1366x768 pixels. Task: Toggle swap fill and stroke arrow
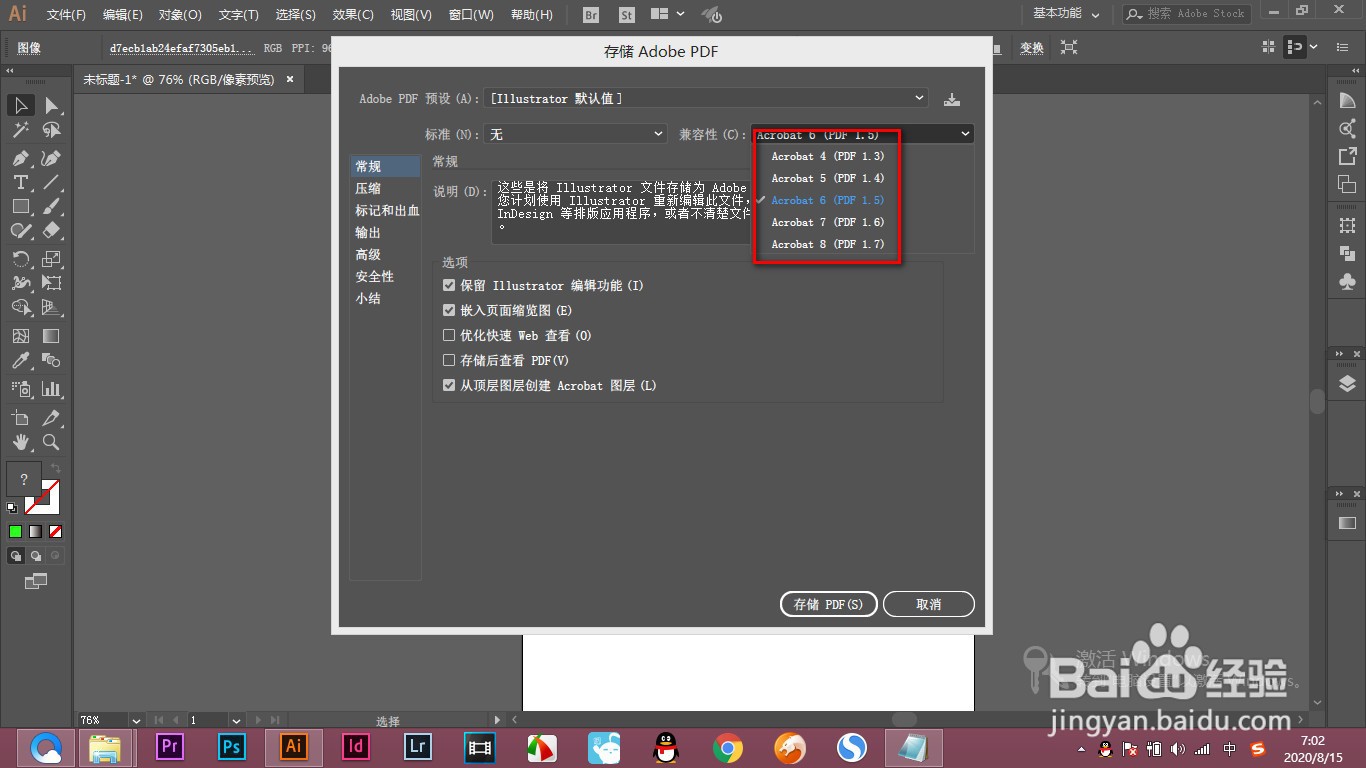[56, 468]
